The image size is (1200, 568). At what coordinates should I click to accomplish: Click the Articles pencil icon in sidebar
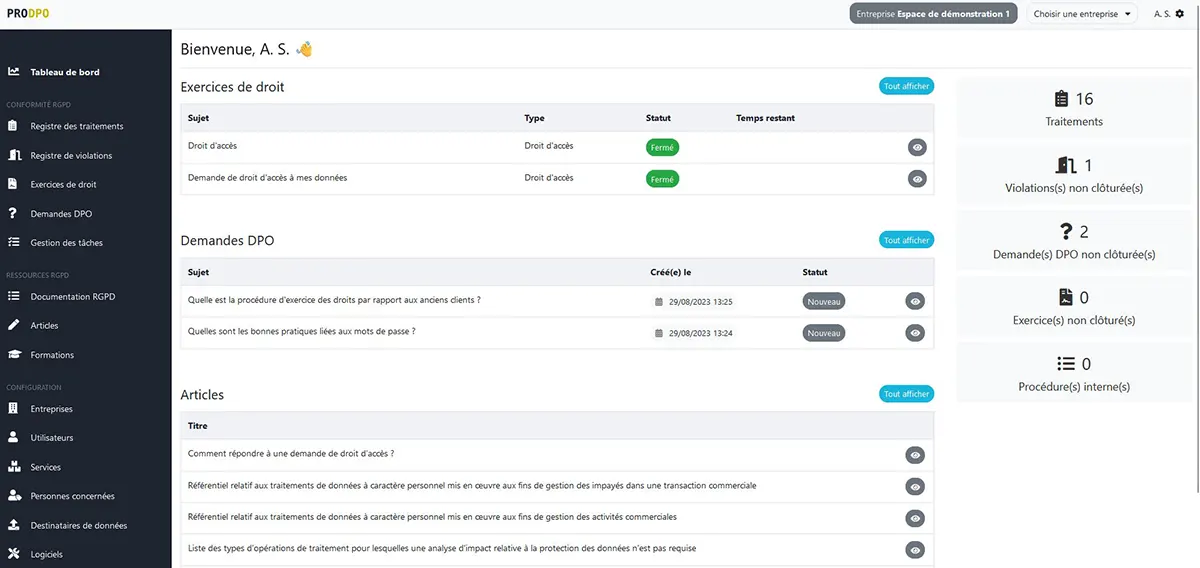click(13, 325)
